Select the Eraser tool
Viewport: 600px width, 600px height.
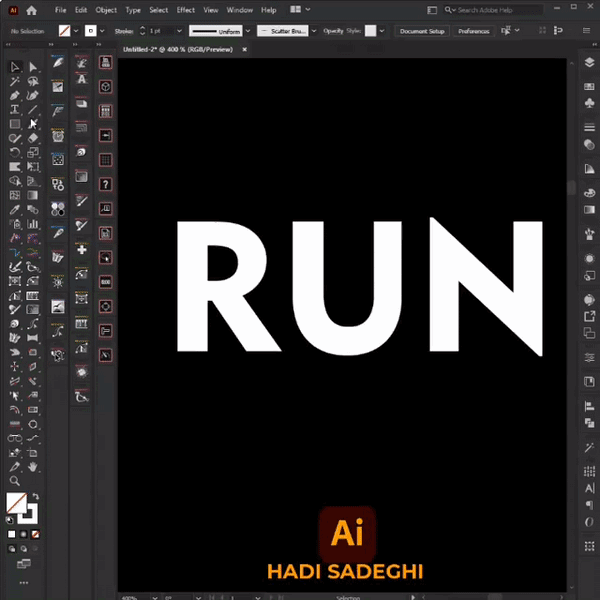(x=33, y=138)
